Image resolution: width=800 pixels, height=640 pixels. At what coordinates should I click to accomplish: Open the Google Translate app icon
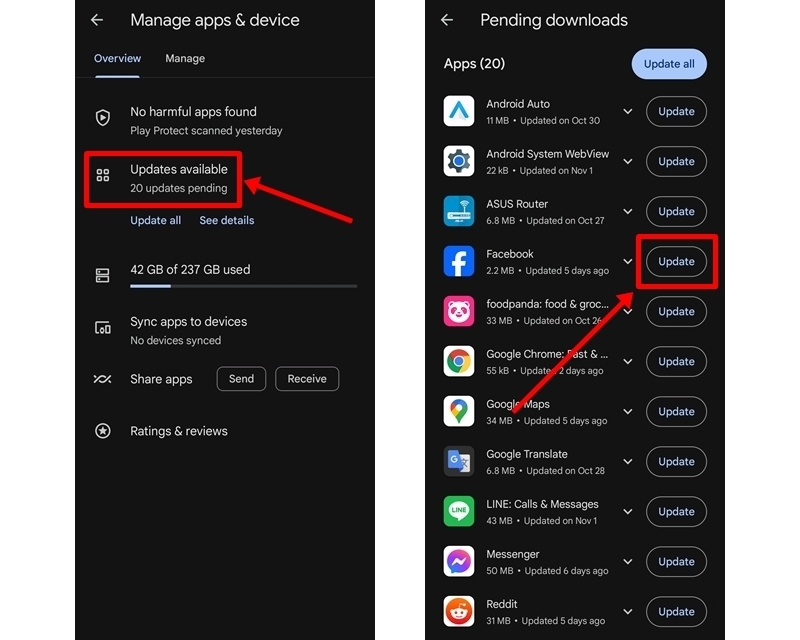(x=459, y=461)
